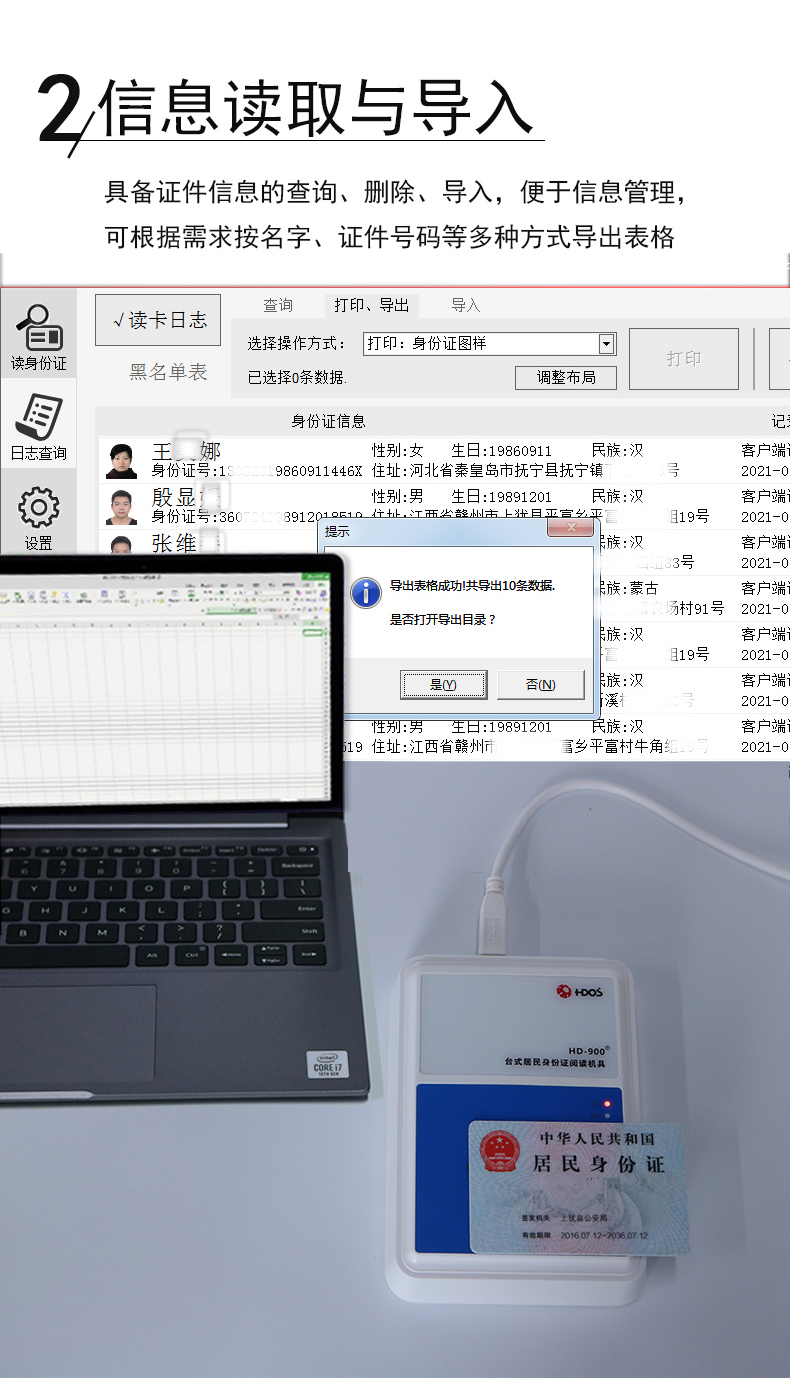The width and height of the screenshot is (790, 1390).
Task: Switch to the 查询 tab
Action: coord(278,305)
